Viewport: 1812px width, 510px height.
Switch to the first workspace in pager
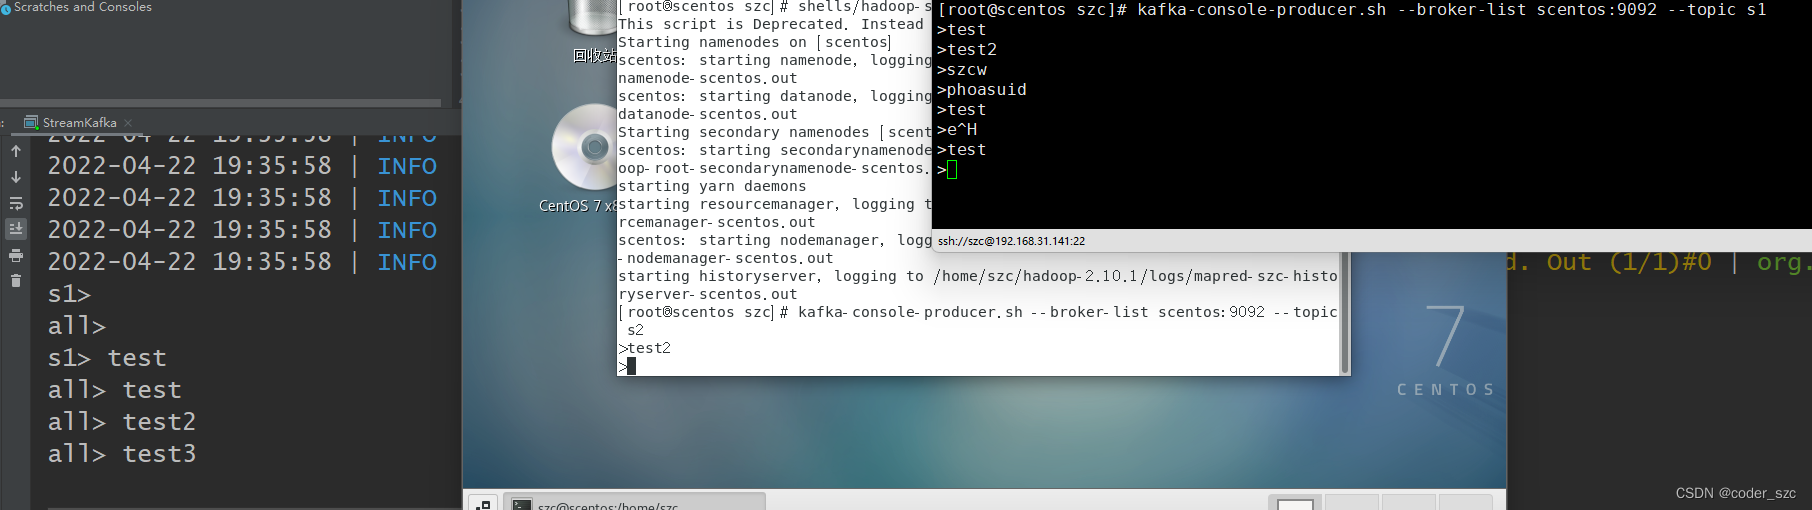coord(1295,503)
